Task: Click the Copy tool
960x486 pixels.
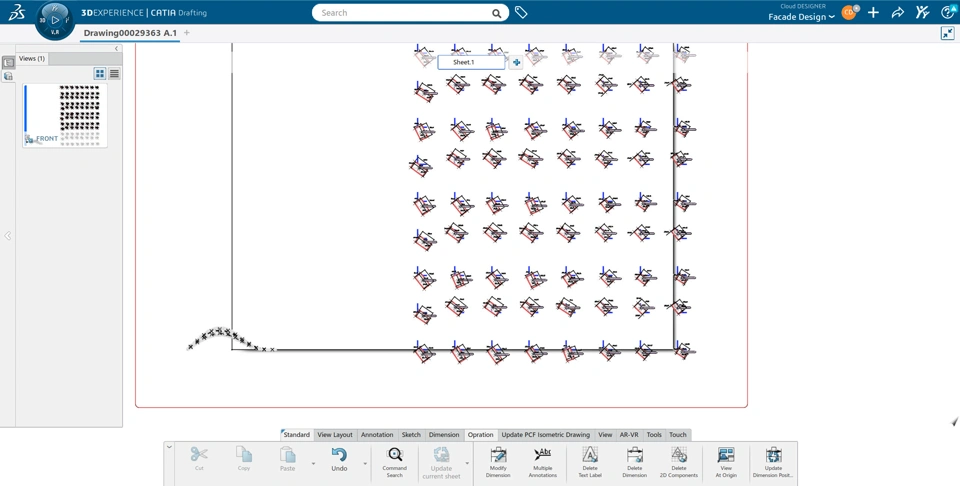Action: click(244, 458)
